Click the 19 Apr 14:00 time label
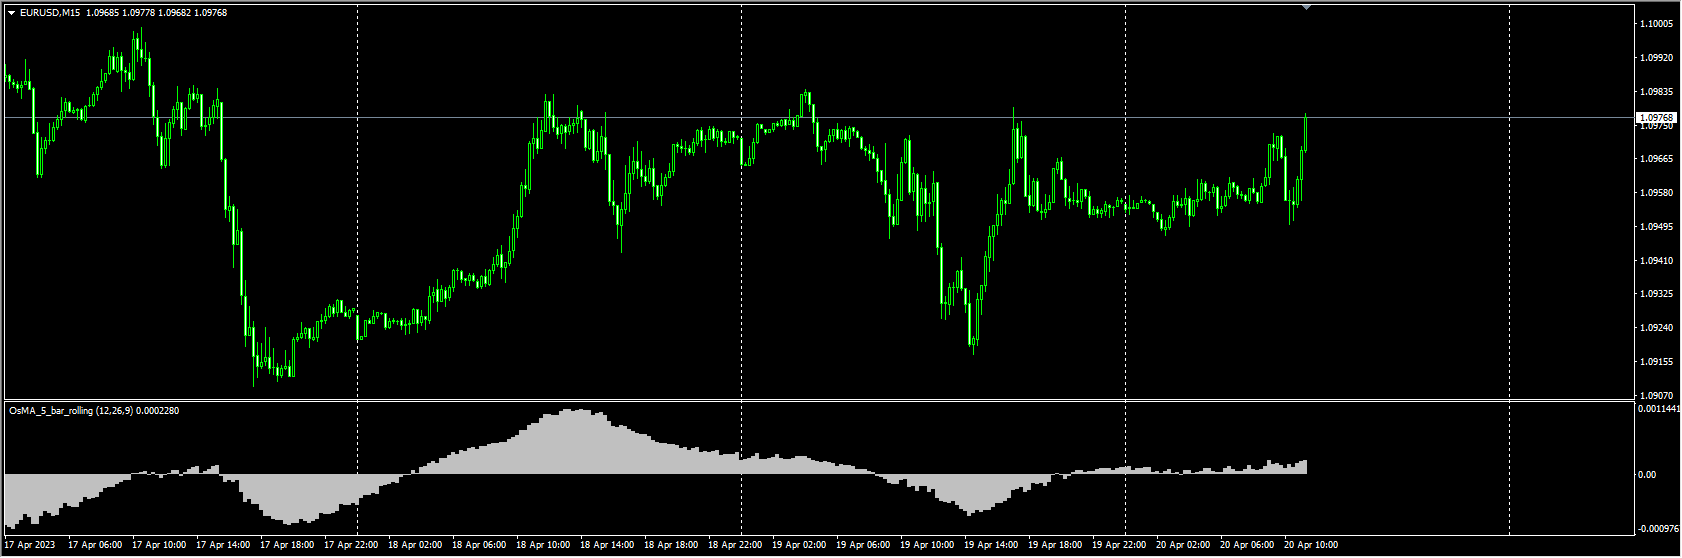Image resolution: width=1682 pixels, height=558 pixels. [993, 546]
